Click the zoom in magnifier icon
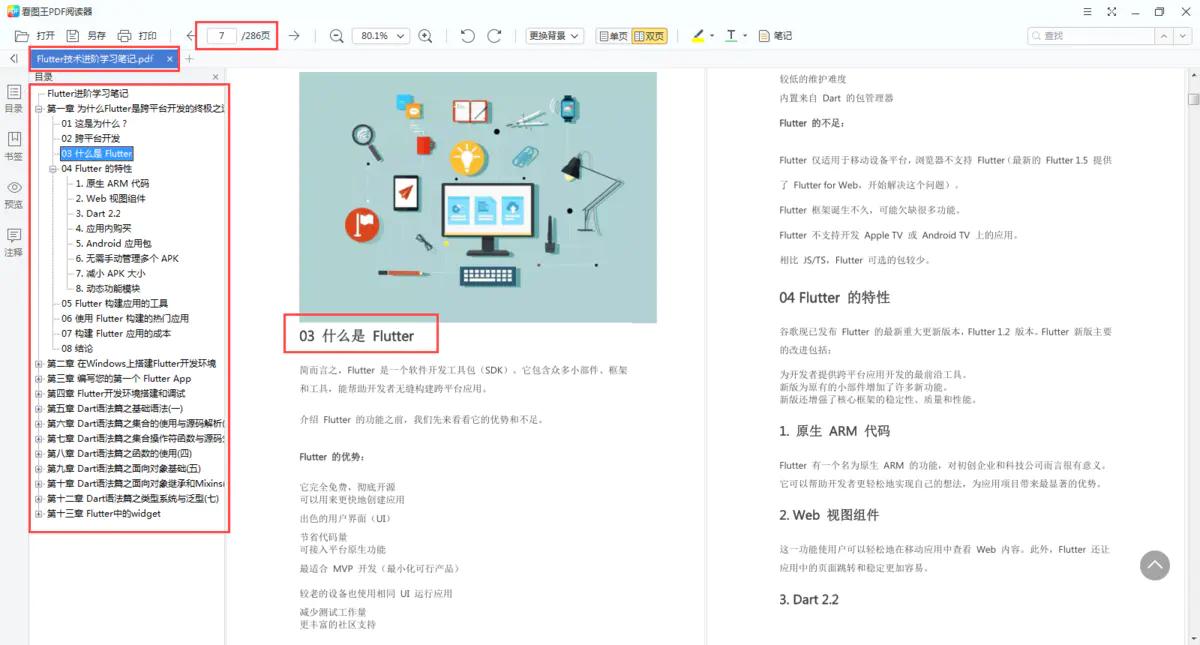The image size is (1200, 645). point(424,35)
